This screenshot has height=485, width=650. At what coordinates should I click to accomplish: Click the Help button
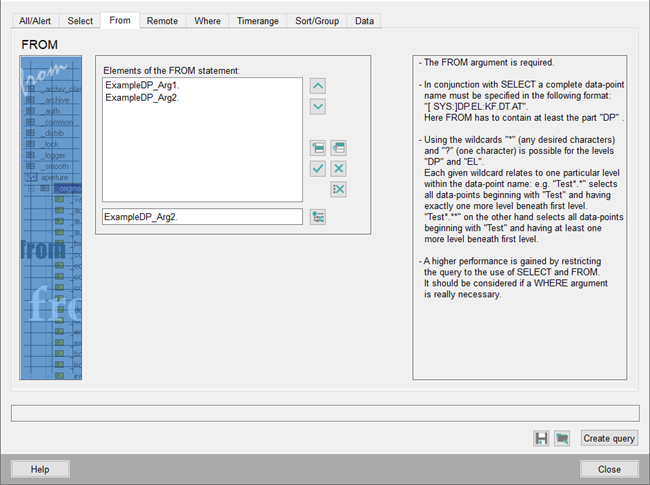point(40,469)
